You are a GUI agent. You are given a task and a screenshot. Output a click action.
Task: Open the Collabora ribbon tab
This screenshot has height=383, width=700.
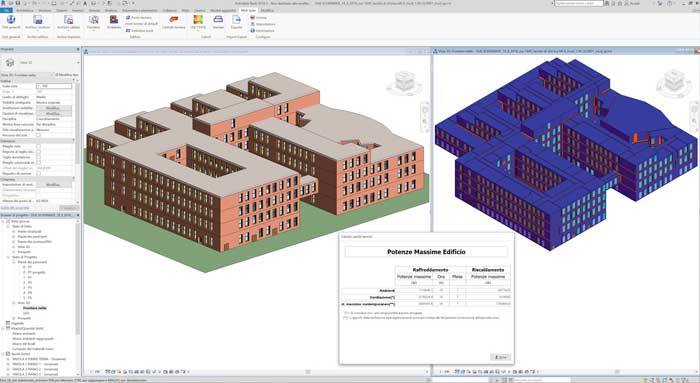point(170,10)
